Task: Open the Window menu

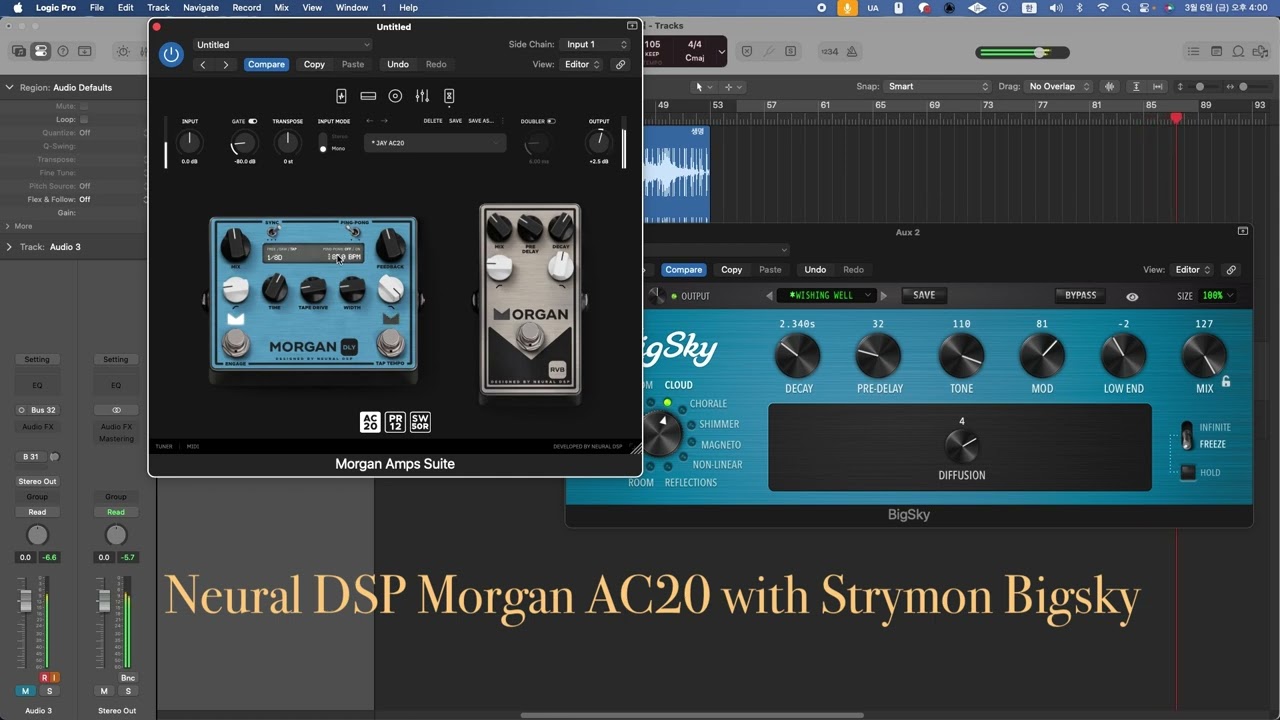Action: [352, 7]
